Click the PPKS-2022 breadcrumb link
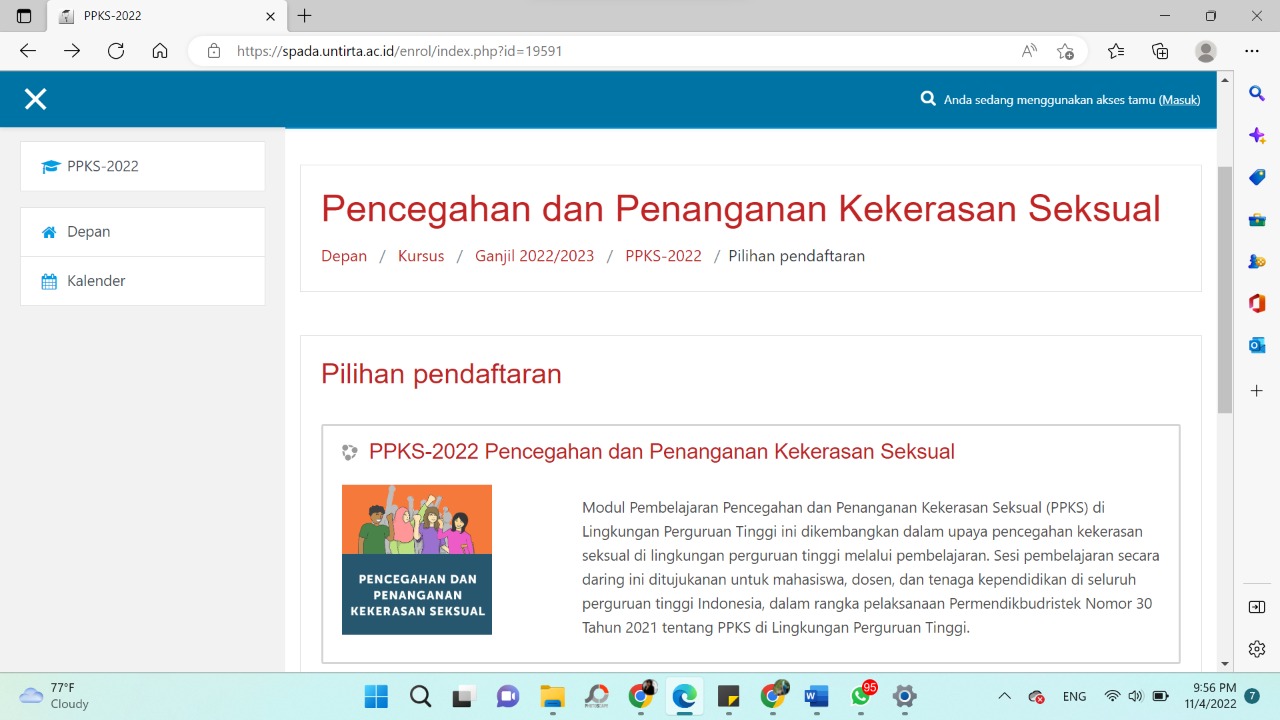Image resolution: width=1280 pixels, height=720 pixels. [x=663, y=256]
